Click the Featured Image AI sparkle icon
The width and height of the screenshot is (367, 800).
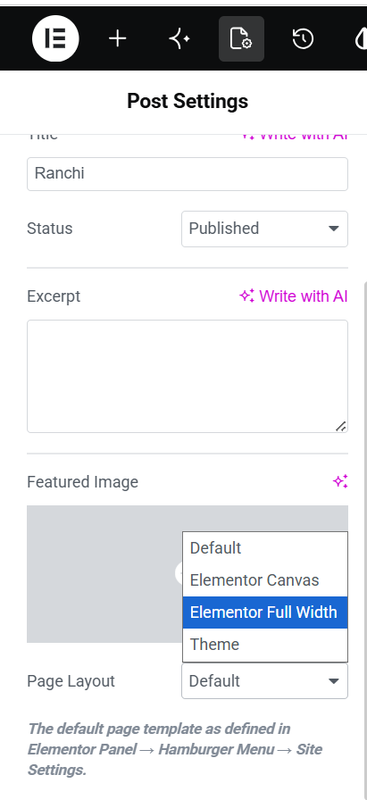tap(340, 481)
